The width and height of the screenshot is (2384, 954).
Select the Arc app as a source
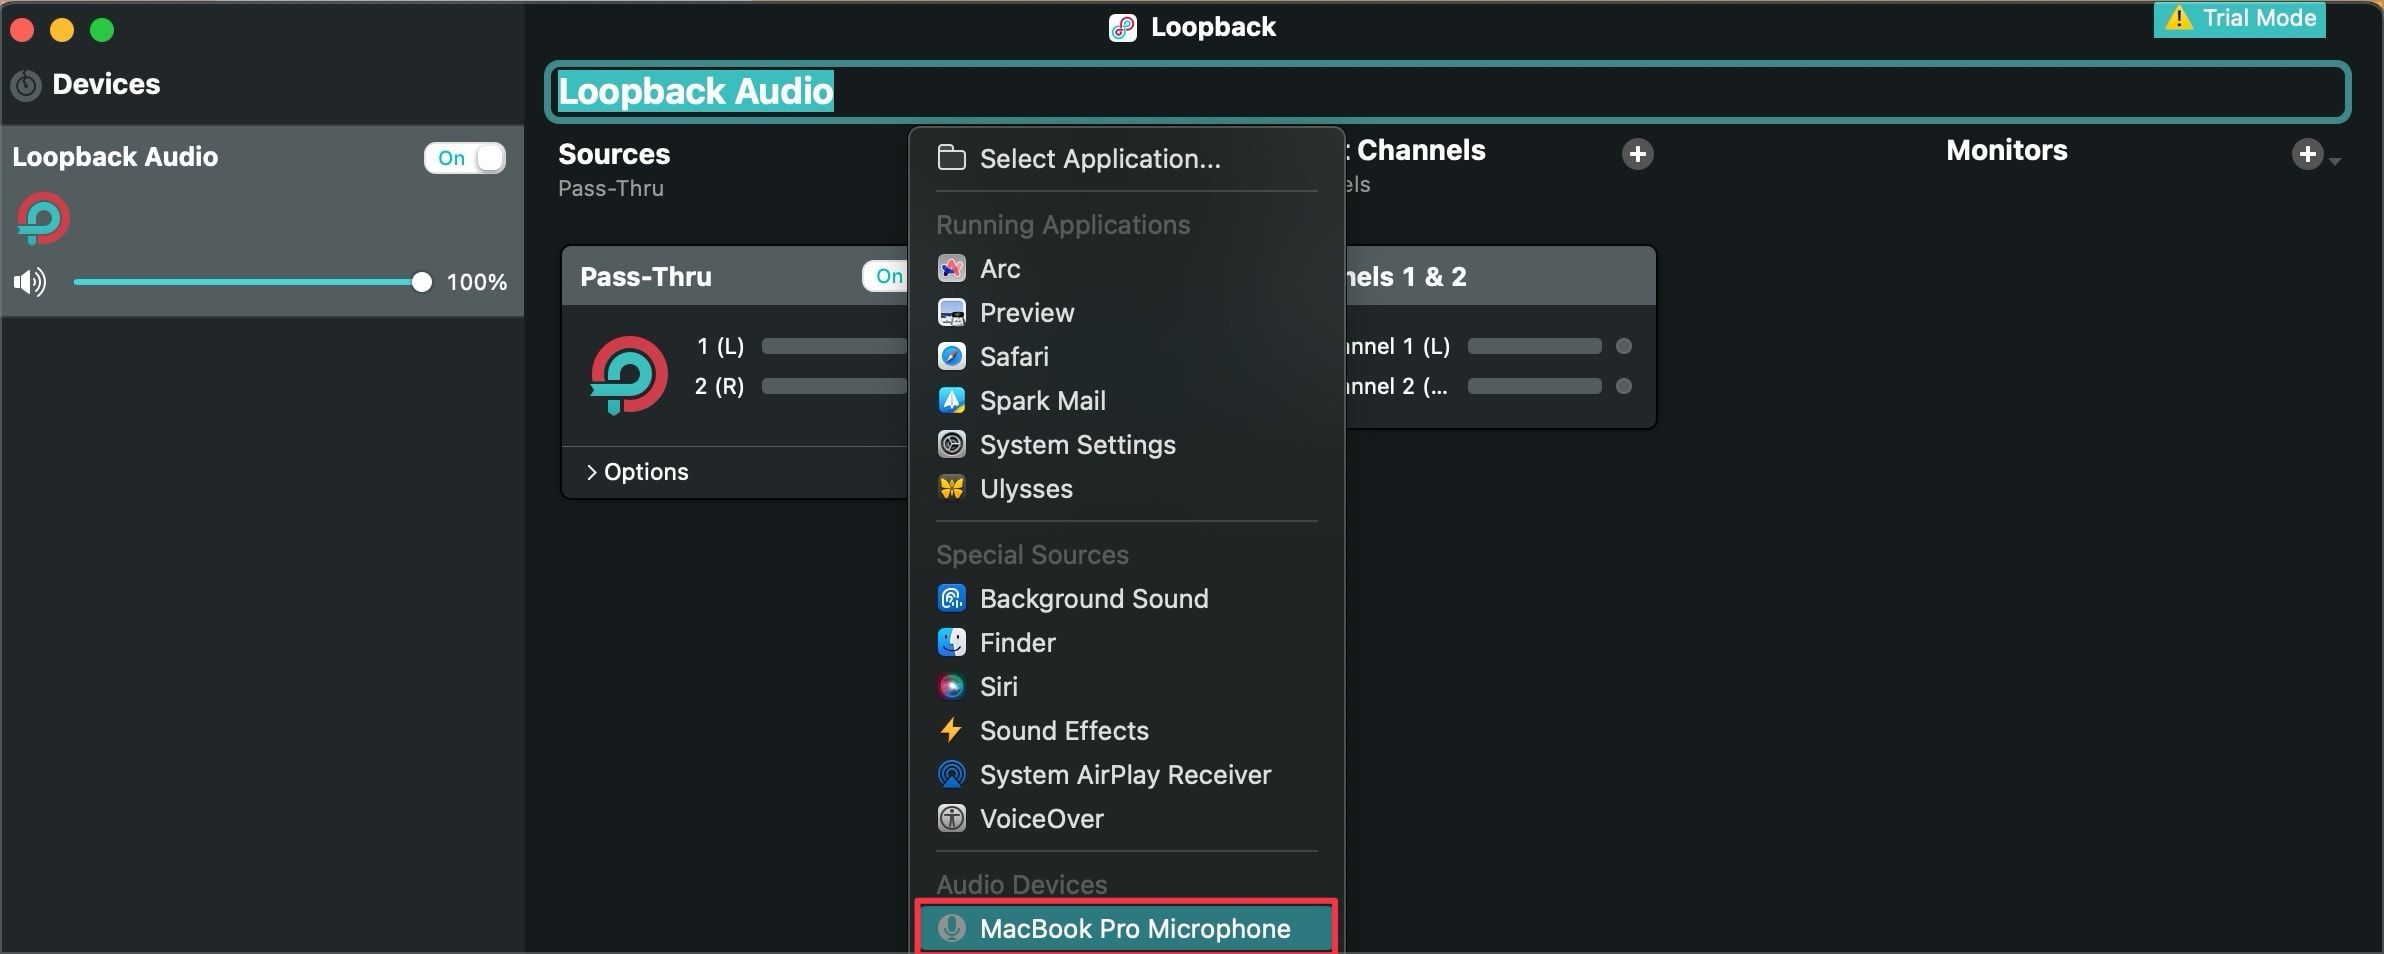[x=999, y=268]
